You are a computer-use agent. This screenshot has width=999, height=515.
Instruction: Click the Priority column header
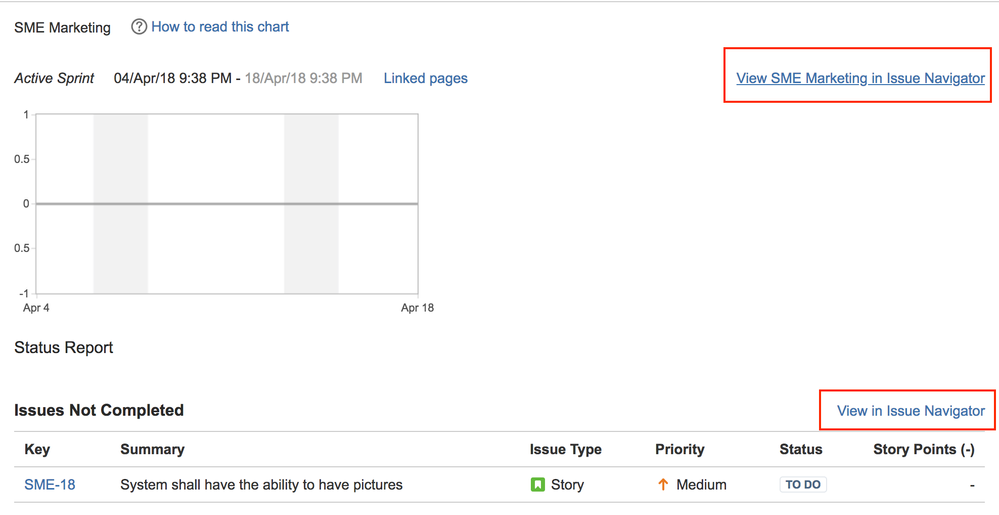pos(680,449)
